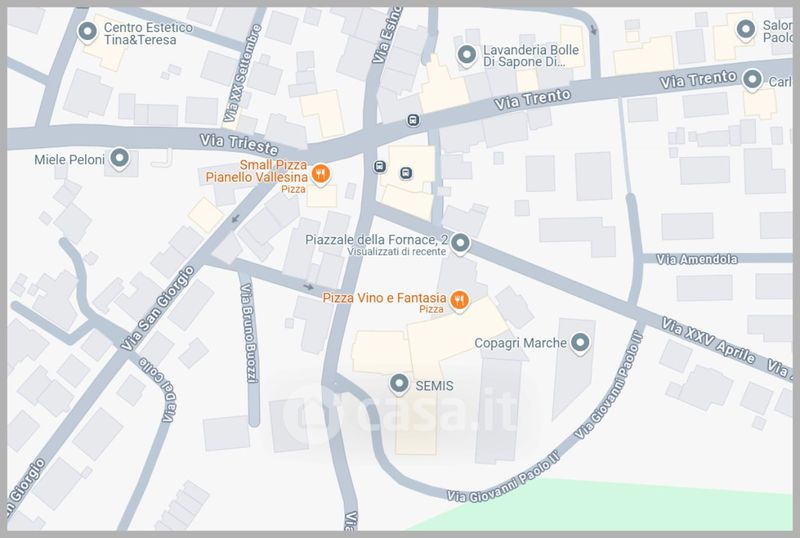Select the Lavanderia Bolle Di Sapone pin
800x538 pixels.
(x=466, y=55)
